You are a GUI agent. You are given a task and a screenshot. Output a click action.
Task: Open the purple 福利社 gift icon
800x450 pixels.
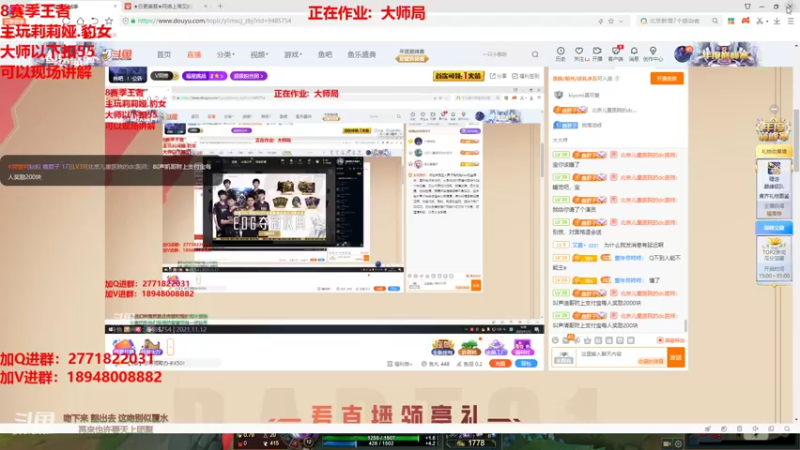pos(522,347)
